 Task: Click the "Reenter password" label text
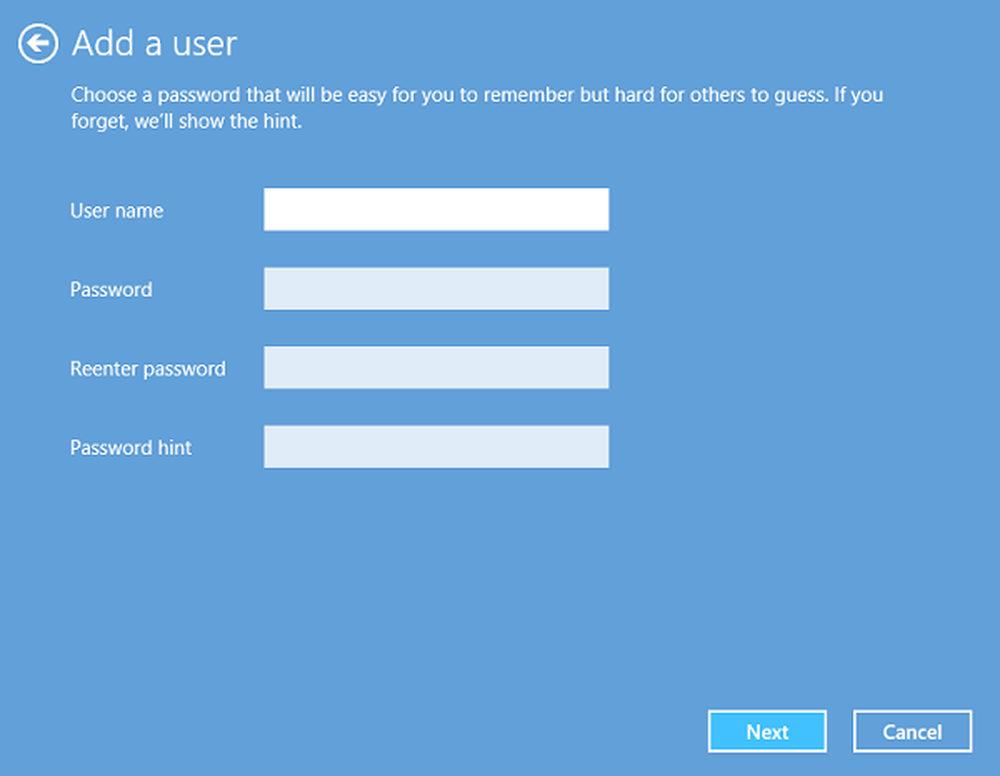(x=148, y=369)
